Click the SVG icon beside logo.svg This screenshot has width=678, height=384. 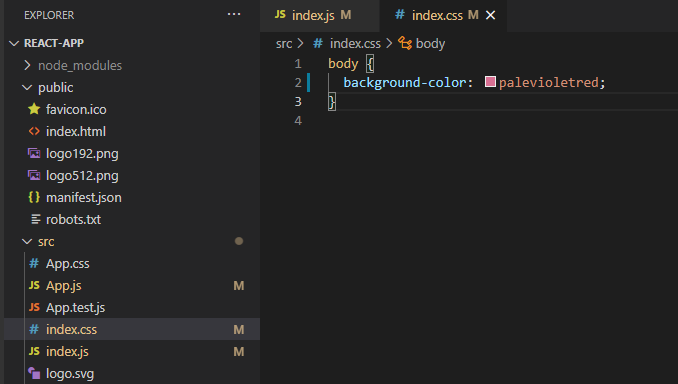34,373
